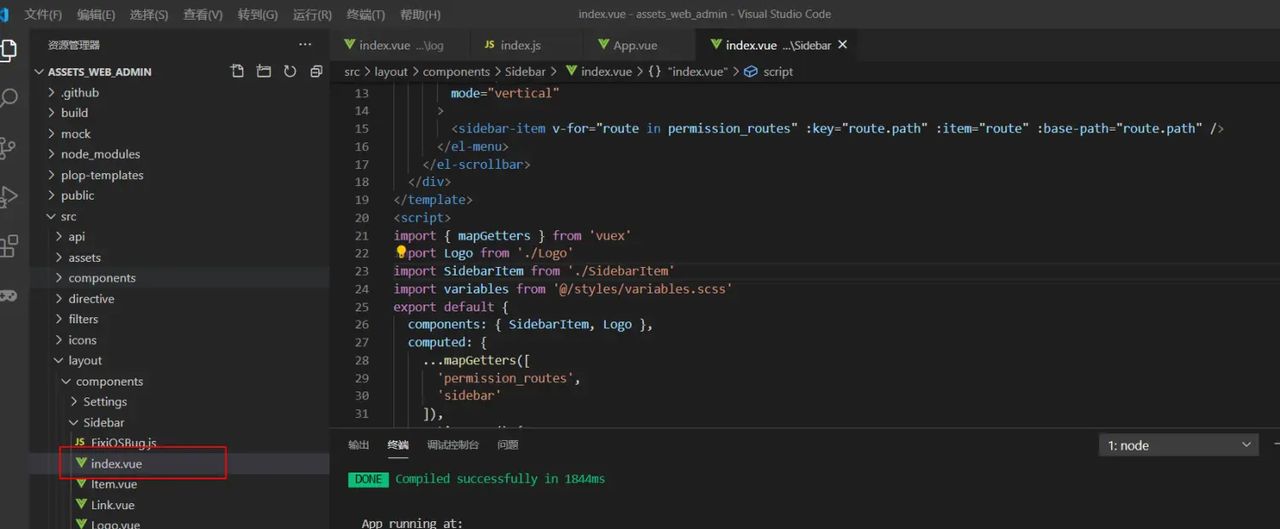The image size is (1280, 529).
Task: Open the terminal selector dropdown showing 1: node
Action: coord(1179,445)
